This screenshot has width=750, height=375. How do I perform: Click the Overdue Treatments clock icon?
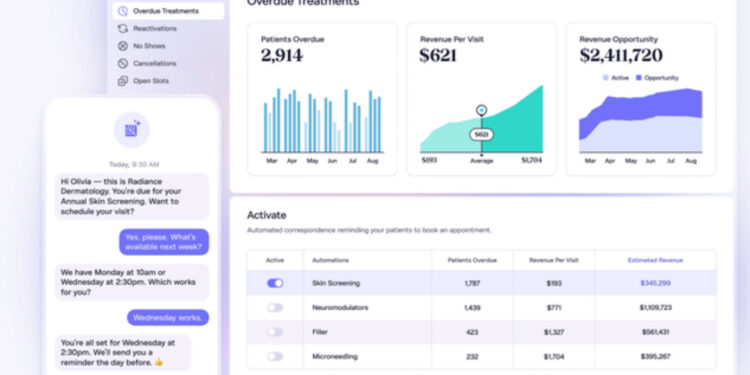(123, 11)
